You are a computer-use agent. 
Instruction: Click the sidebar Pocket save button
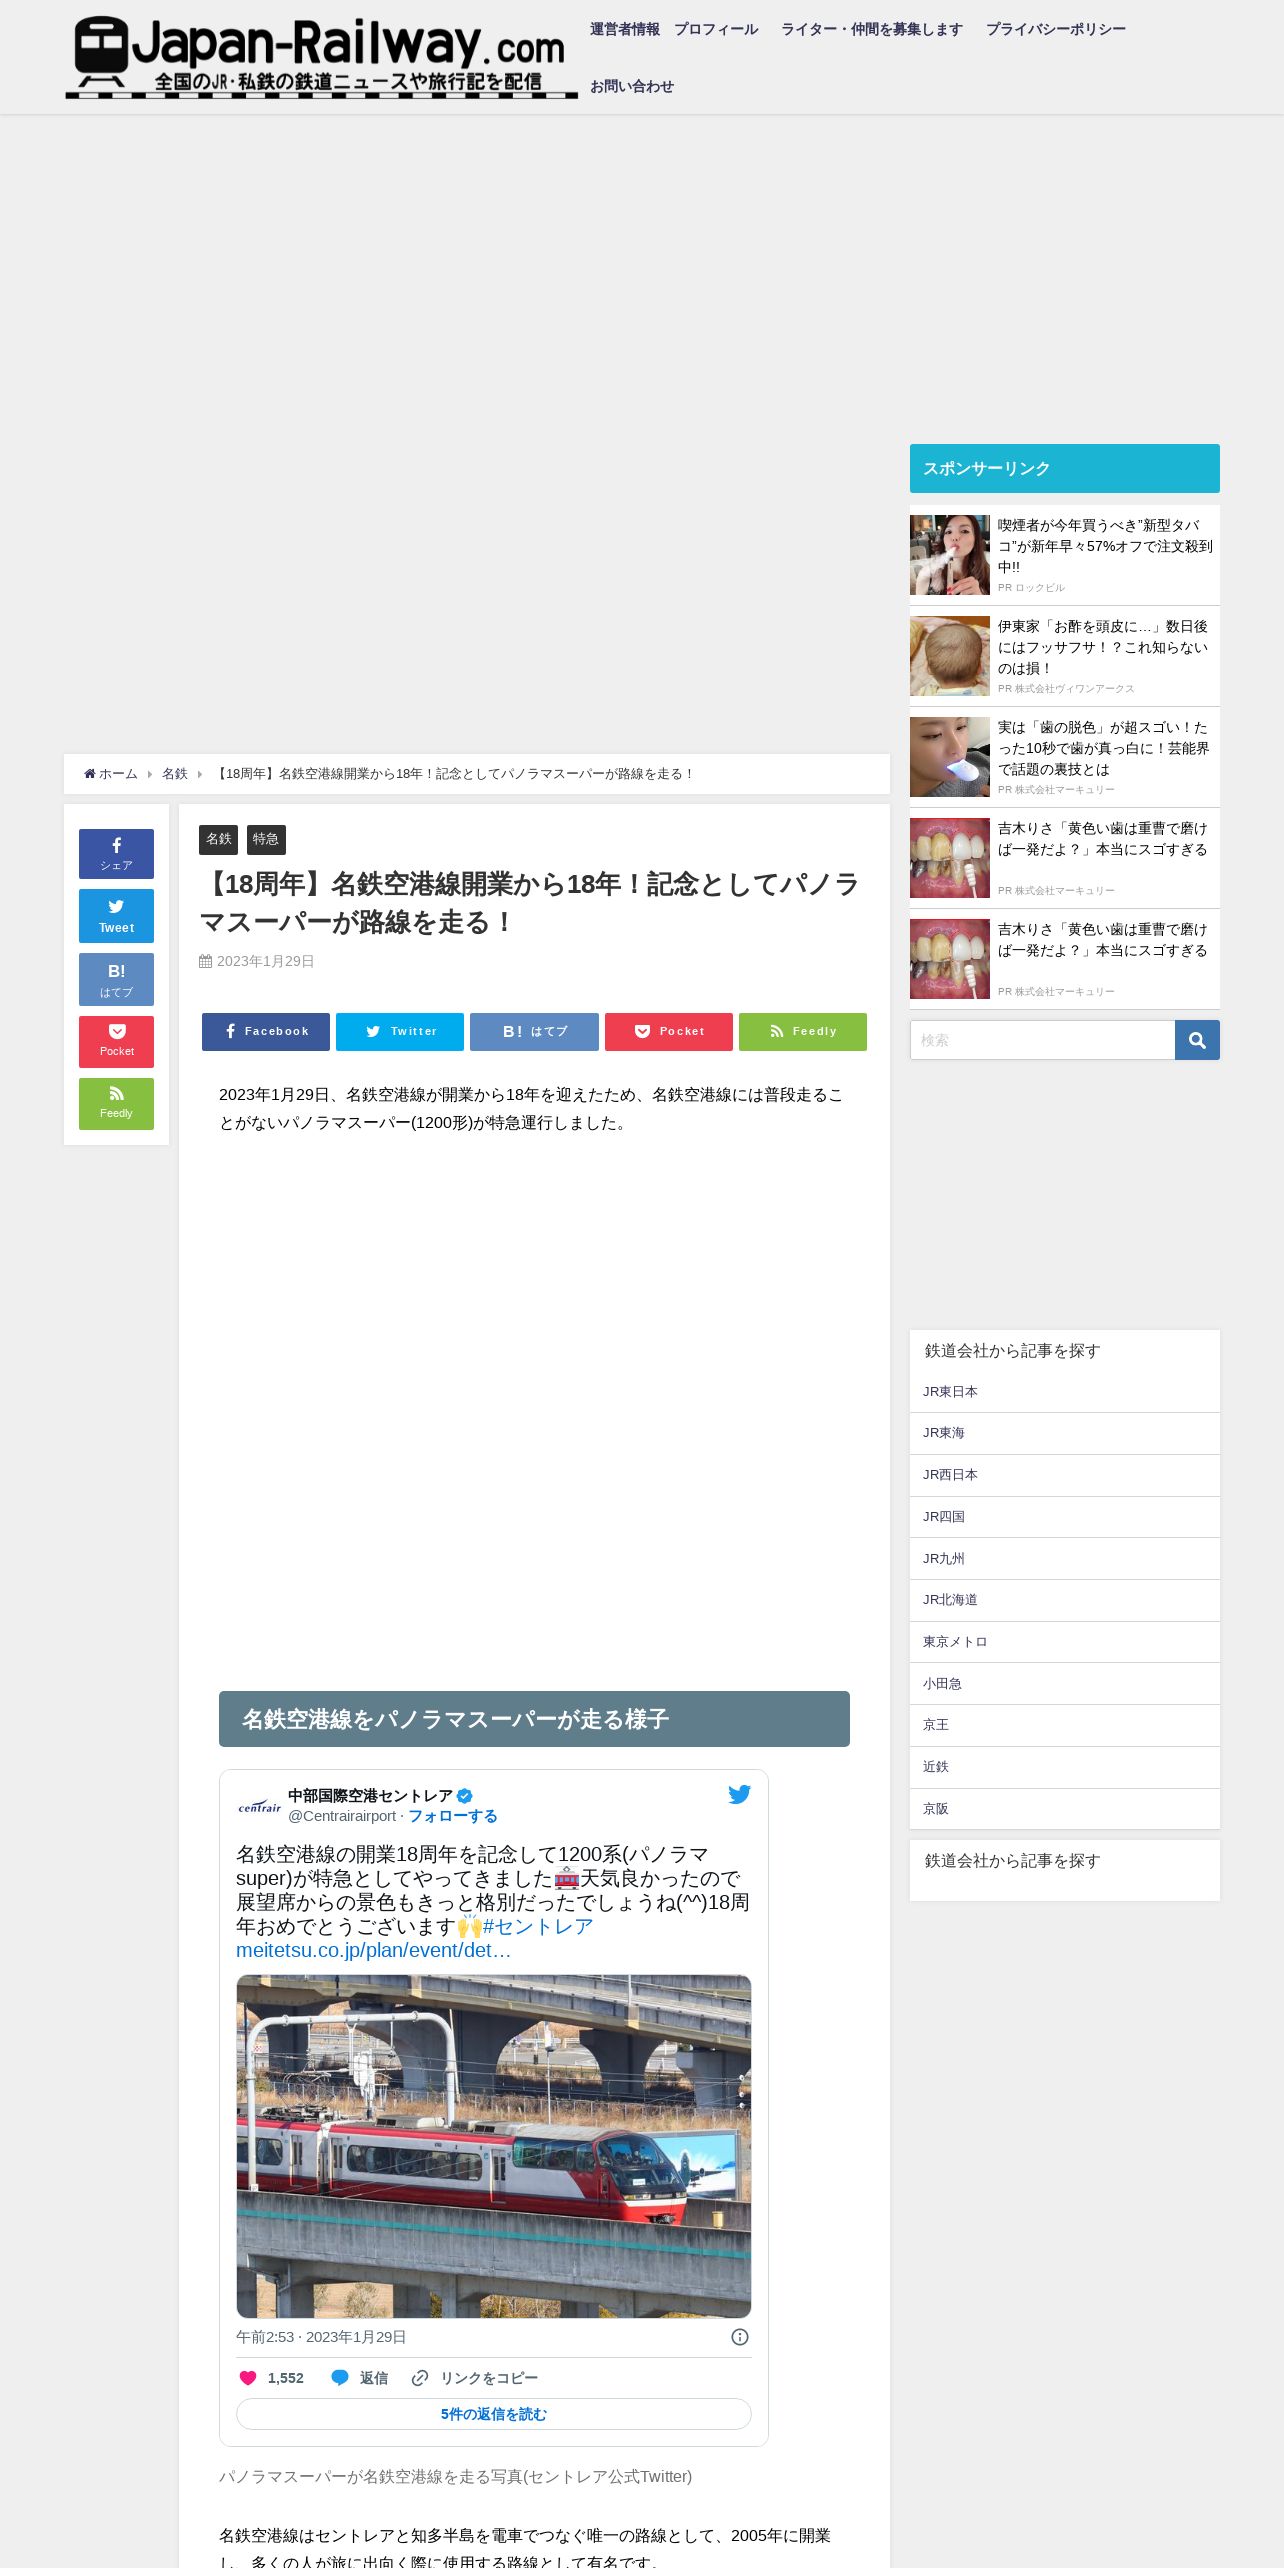coord(116,1042)
